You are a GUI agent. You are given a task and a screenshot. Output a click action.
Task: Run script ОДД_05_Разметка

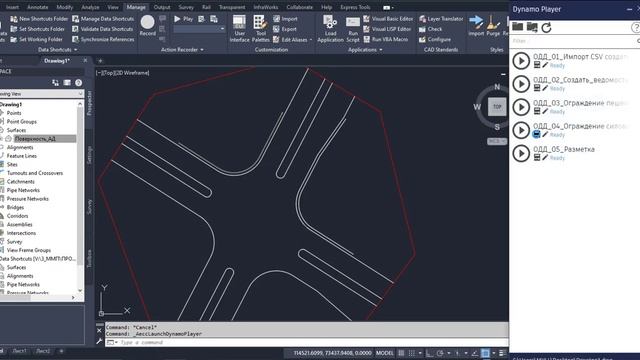(521, 153)
